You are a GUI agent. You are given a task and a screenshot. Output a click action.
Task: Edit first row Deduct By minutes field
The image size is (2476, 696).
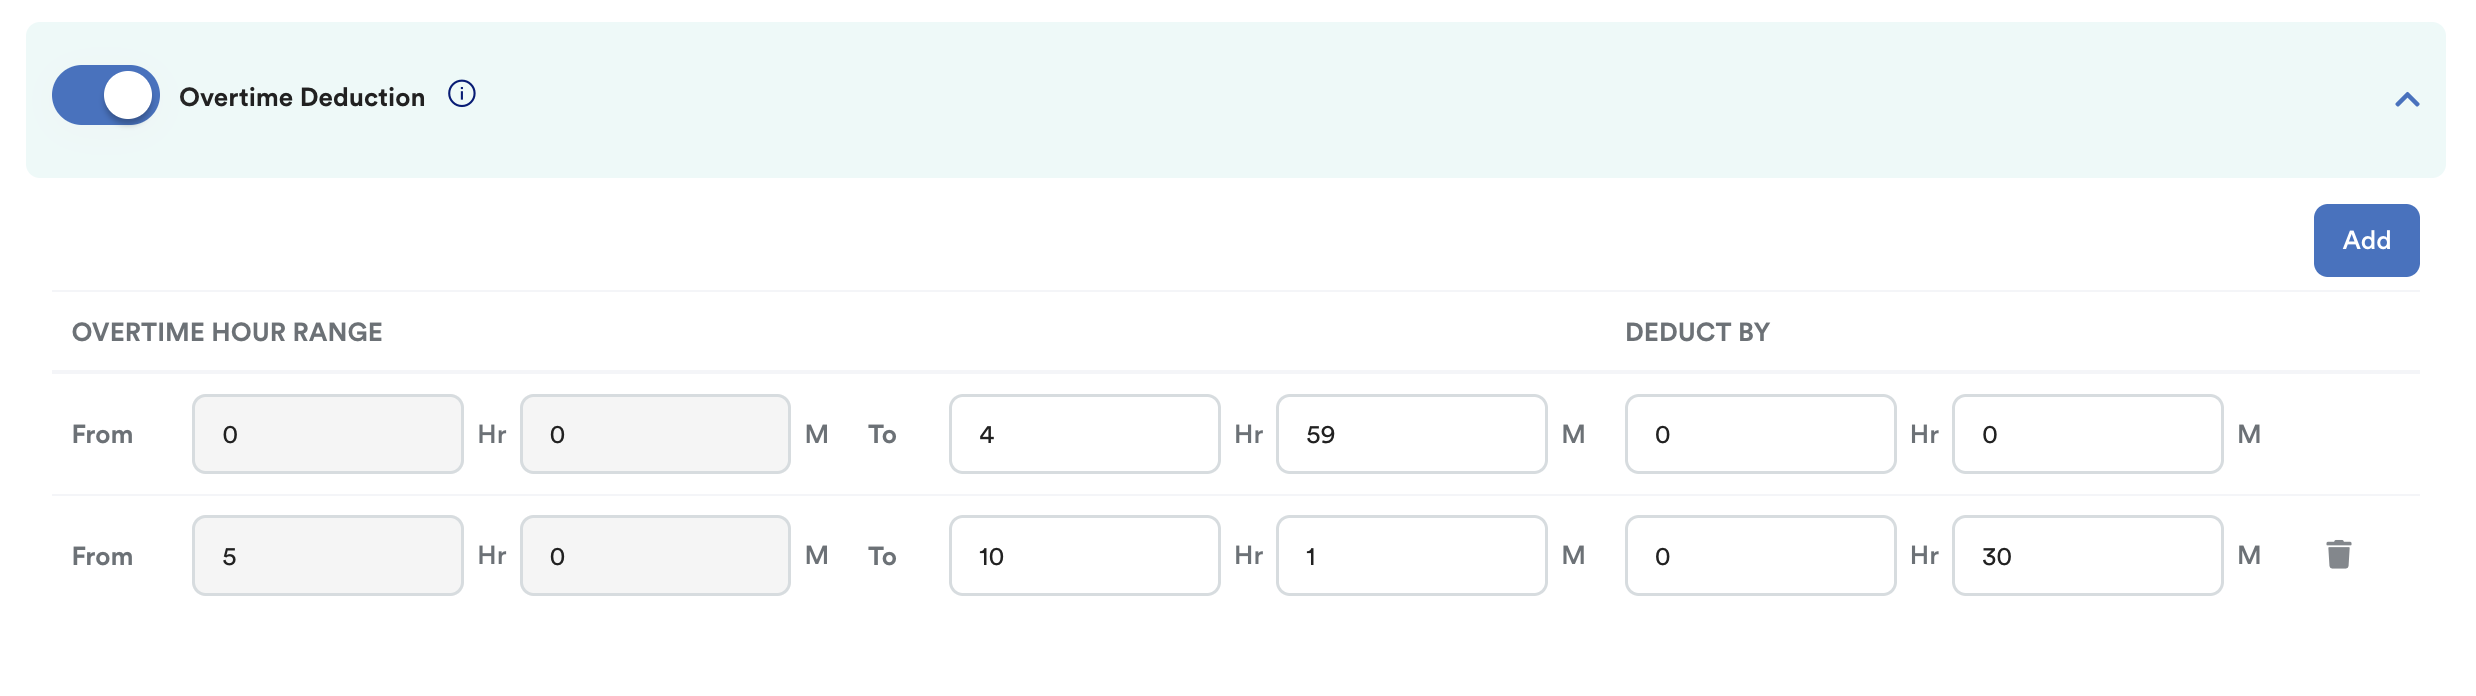tap(2087, 434)
